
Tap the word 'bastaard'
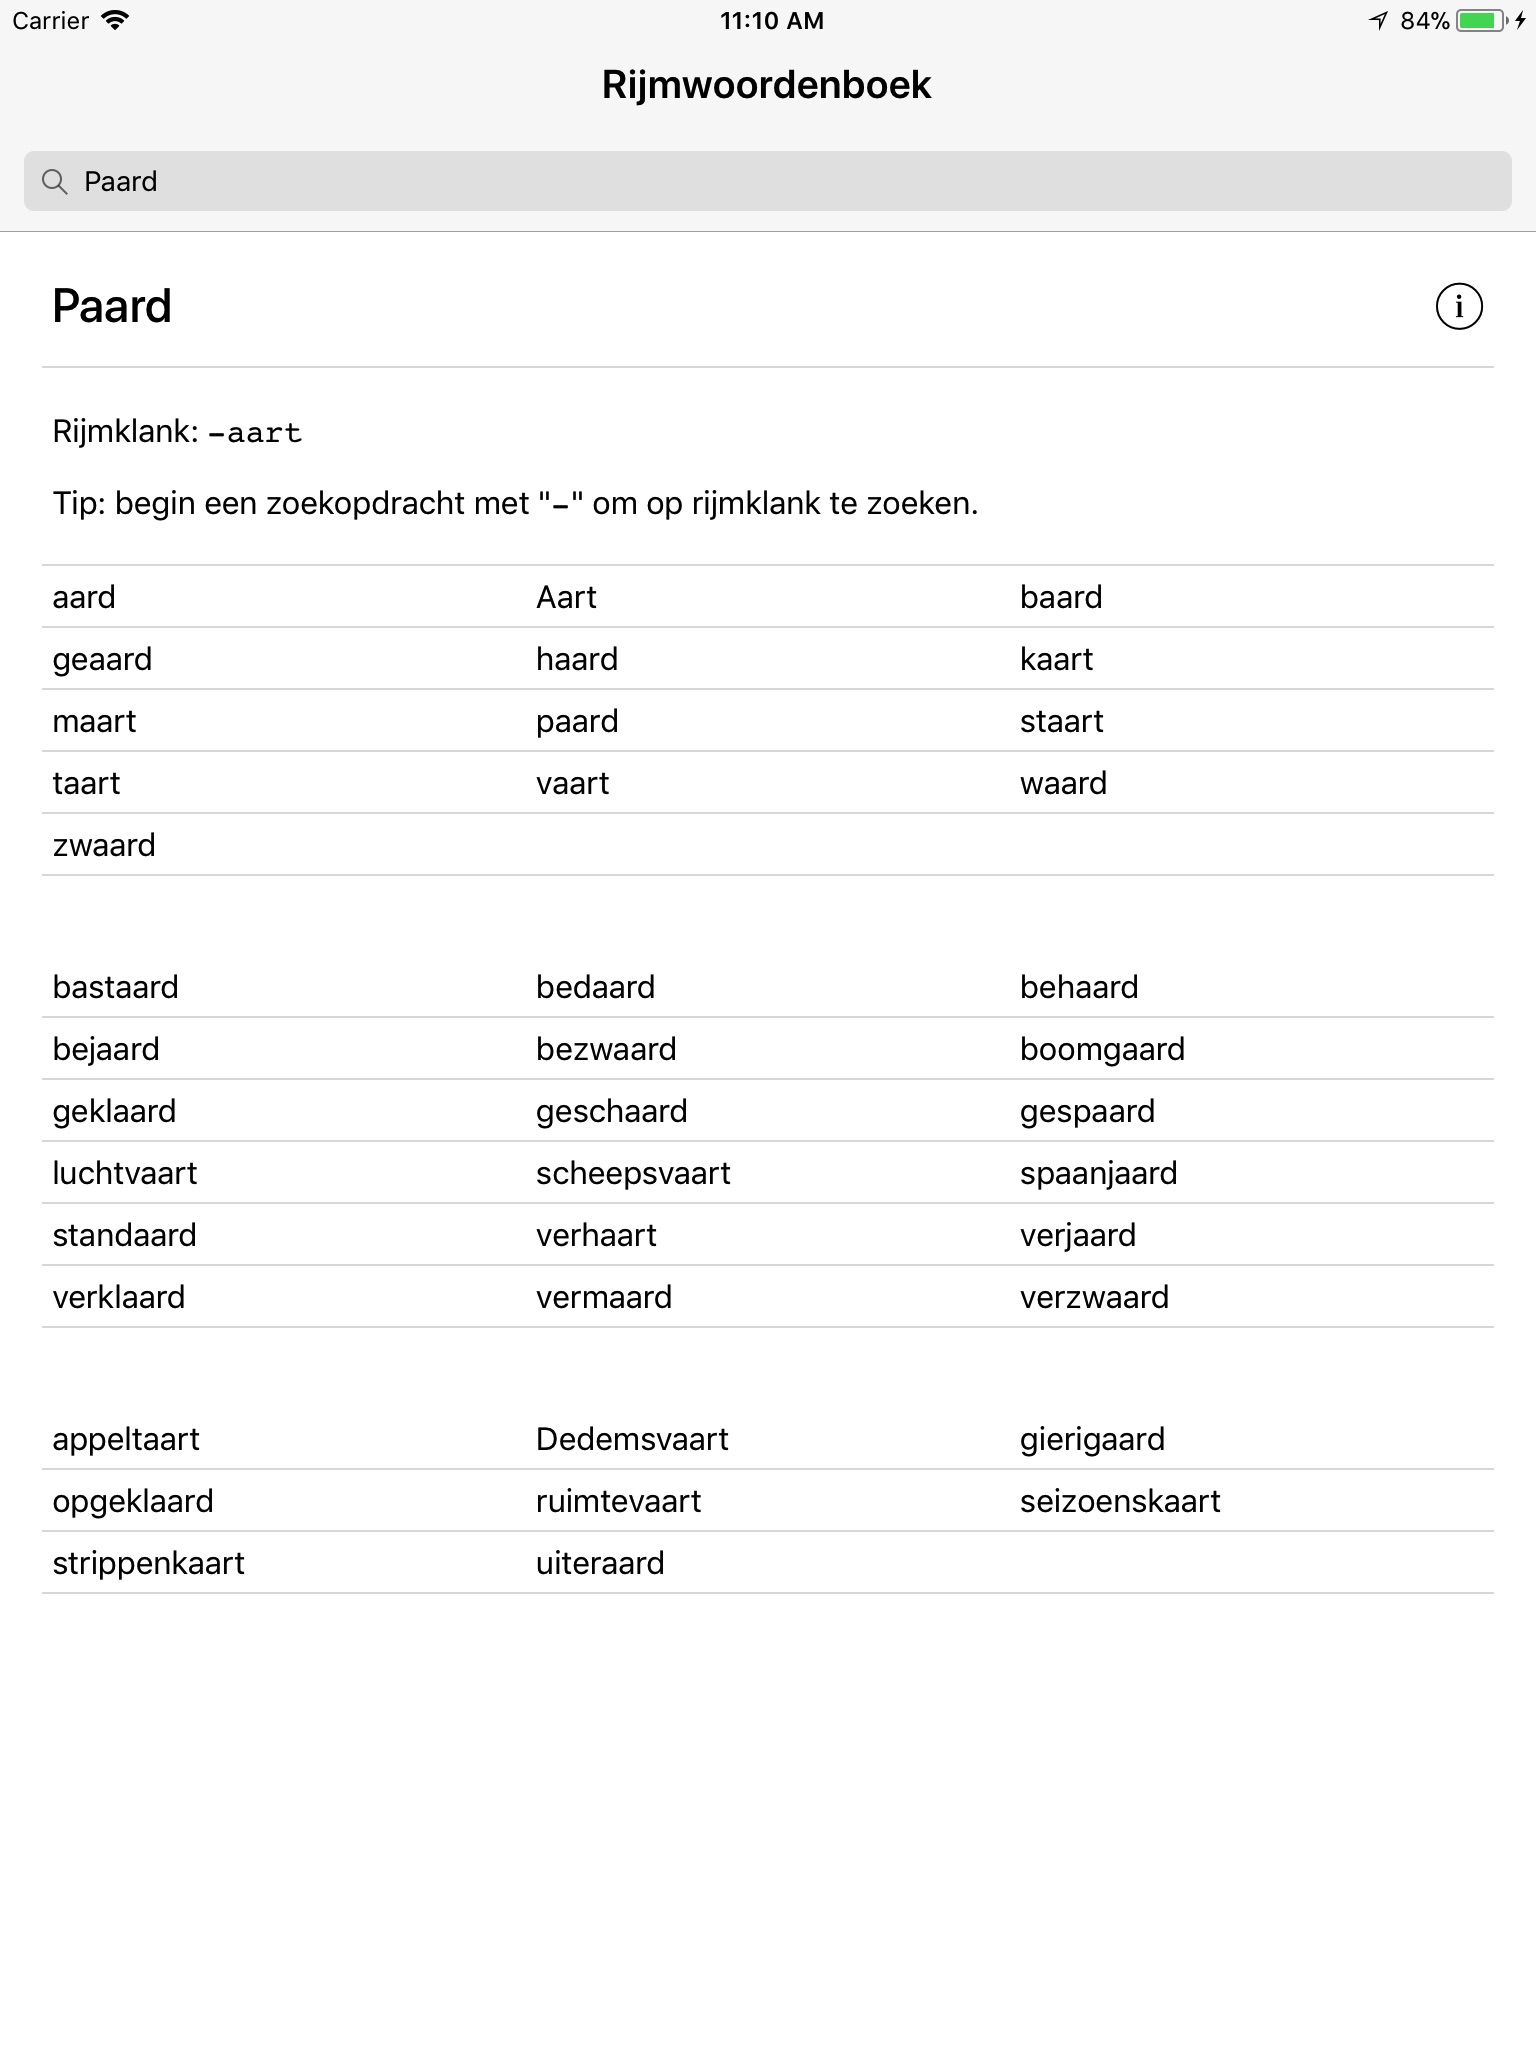click(x=115, y=988)
